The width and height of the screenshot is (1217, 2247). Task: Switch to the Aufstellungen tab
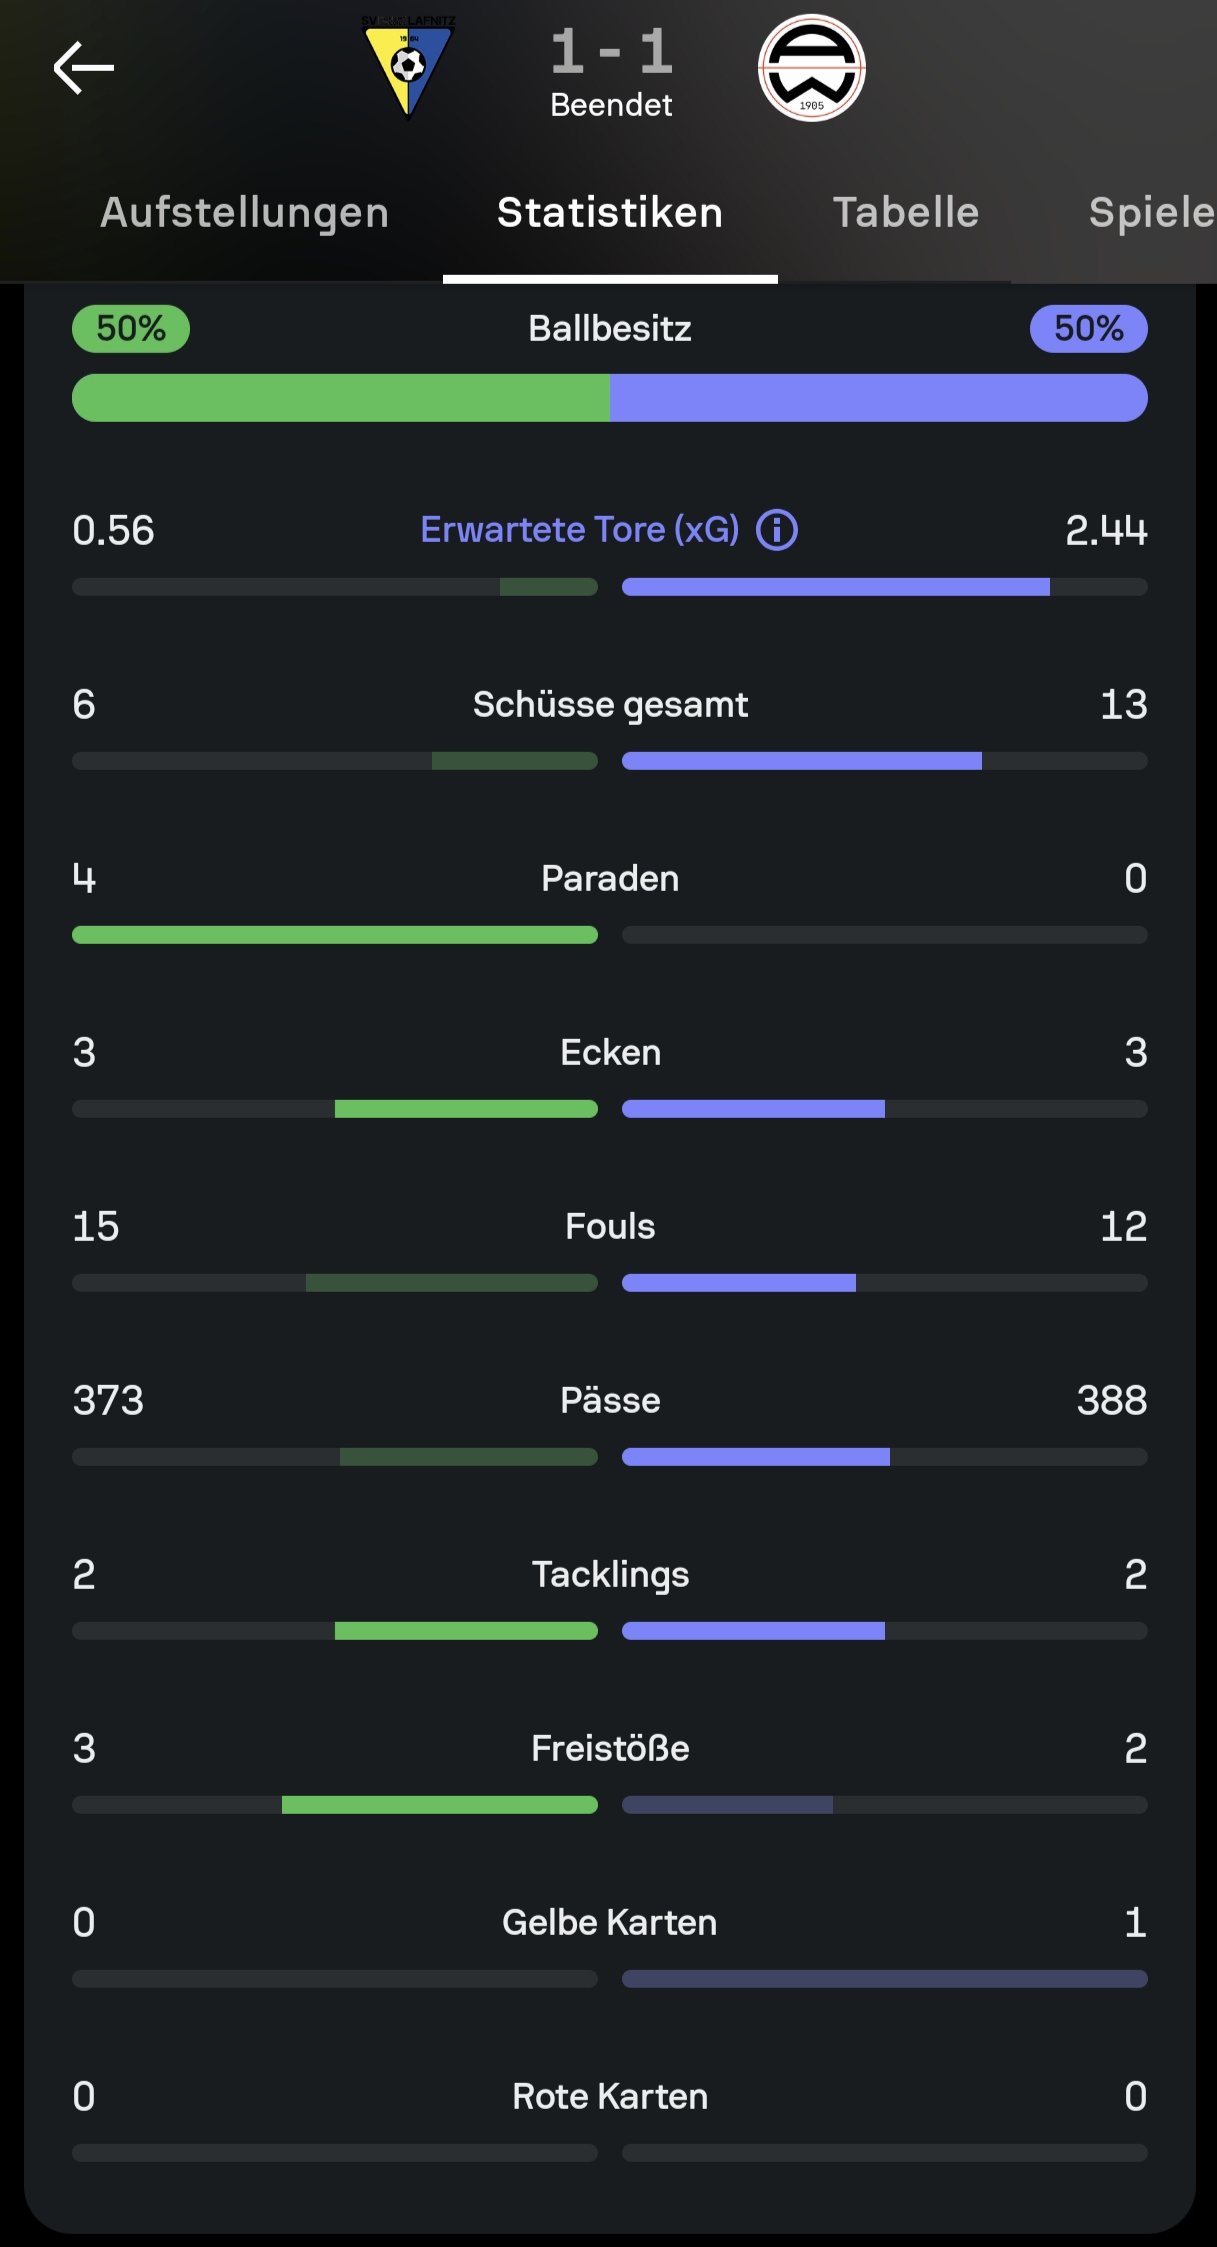[x=245, y=213]
